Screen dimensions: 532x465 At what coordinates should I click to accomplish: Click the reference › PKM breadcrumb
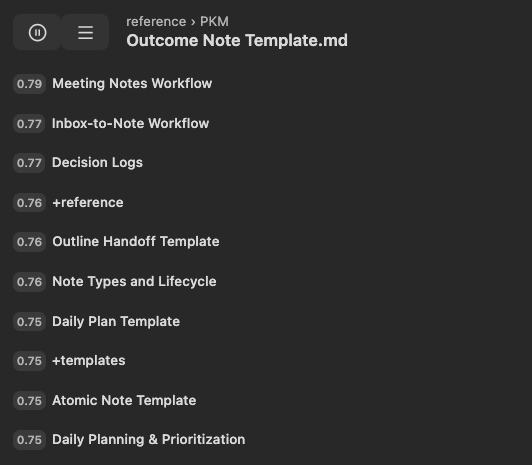pyautogui.click(x=177, y=22)
